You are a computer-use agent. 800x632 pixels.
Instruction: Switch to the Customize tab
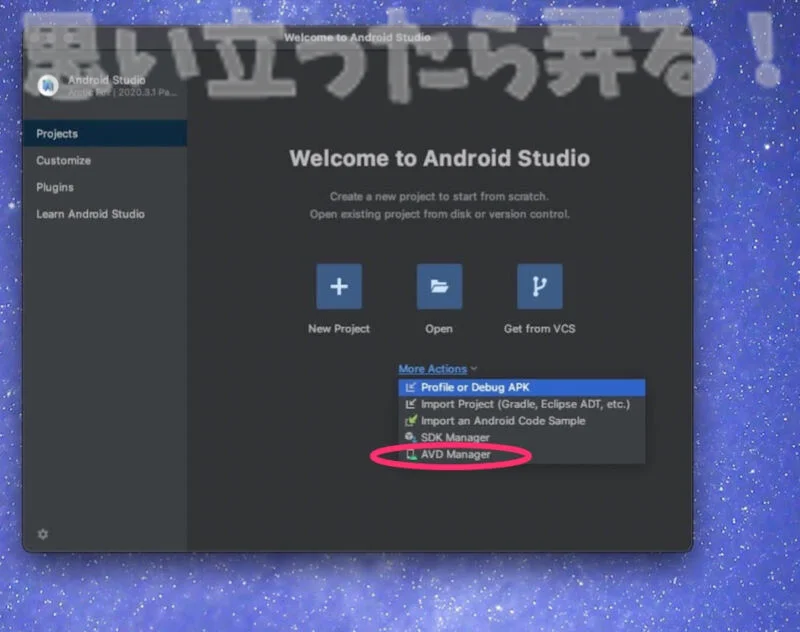tap(105, 161)
